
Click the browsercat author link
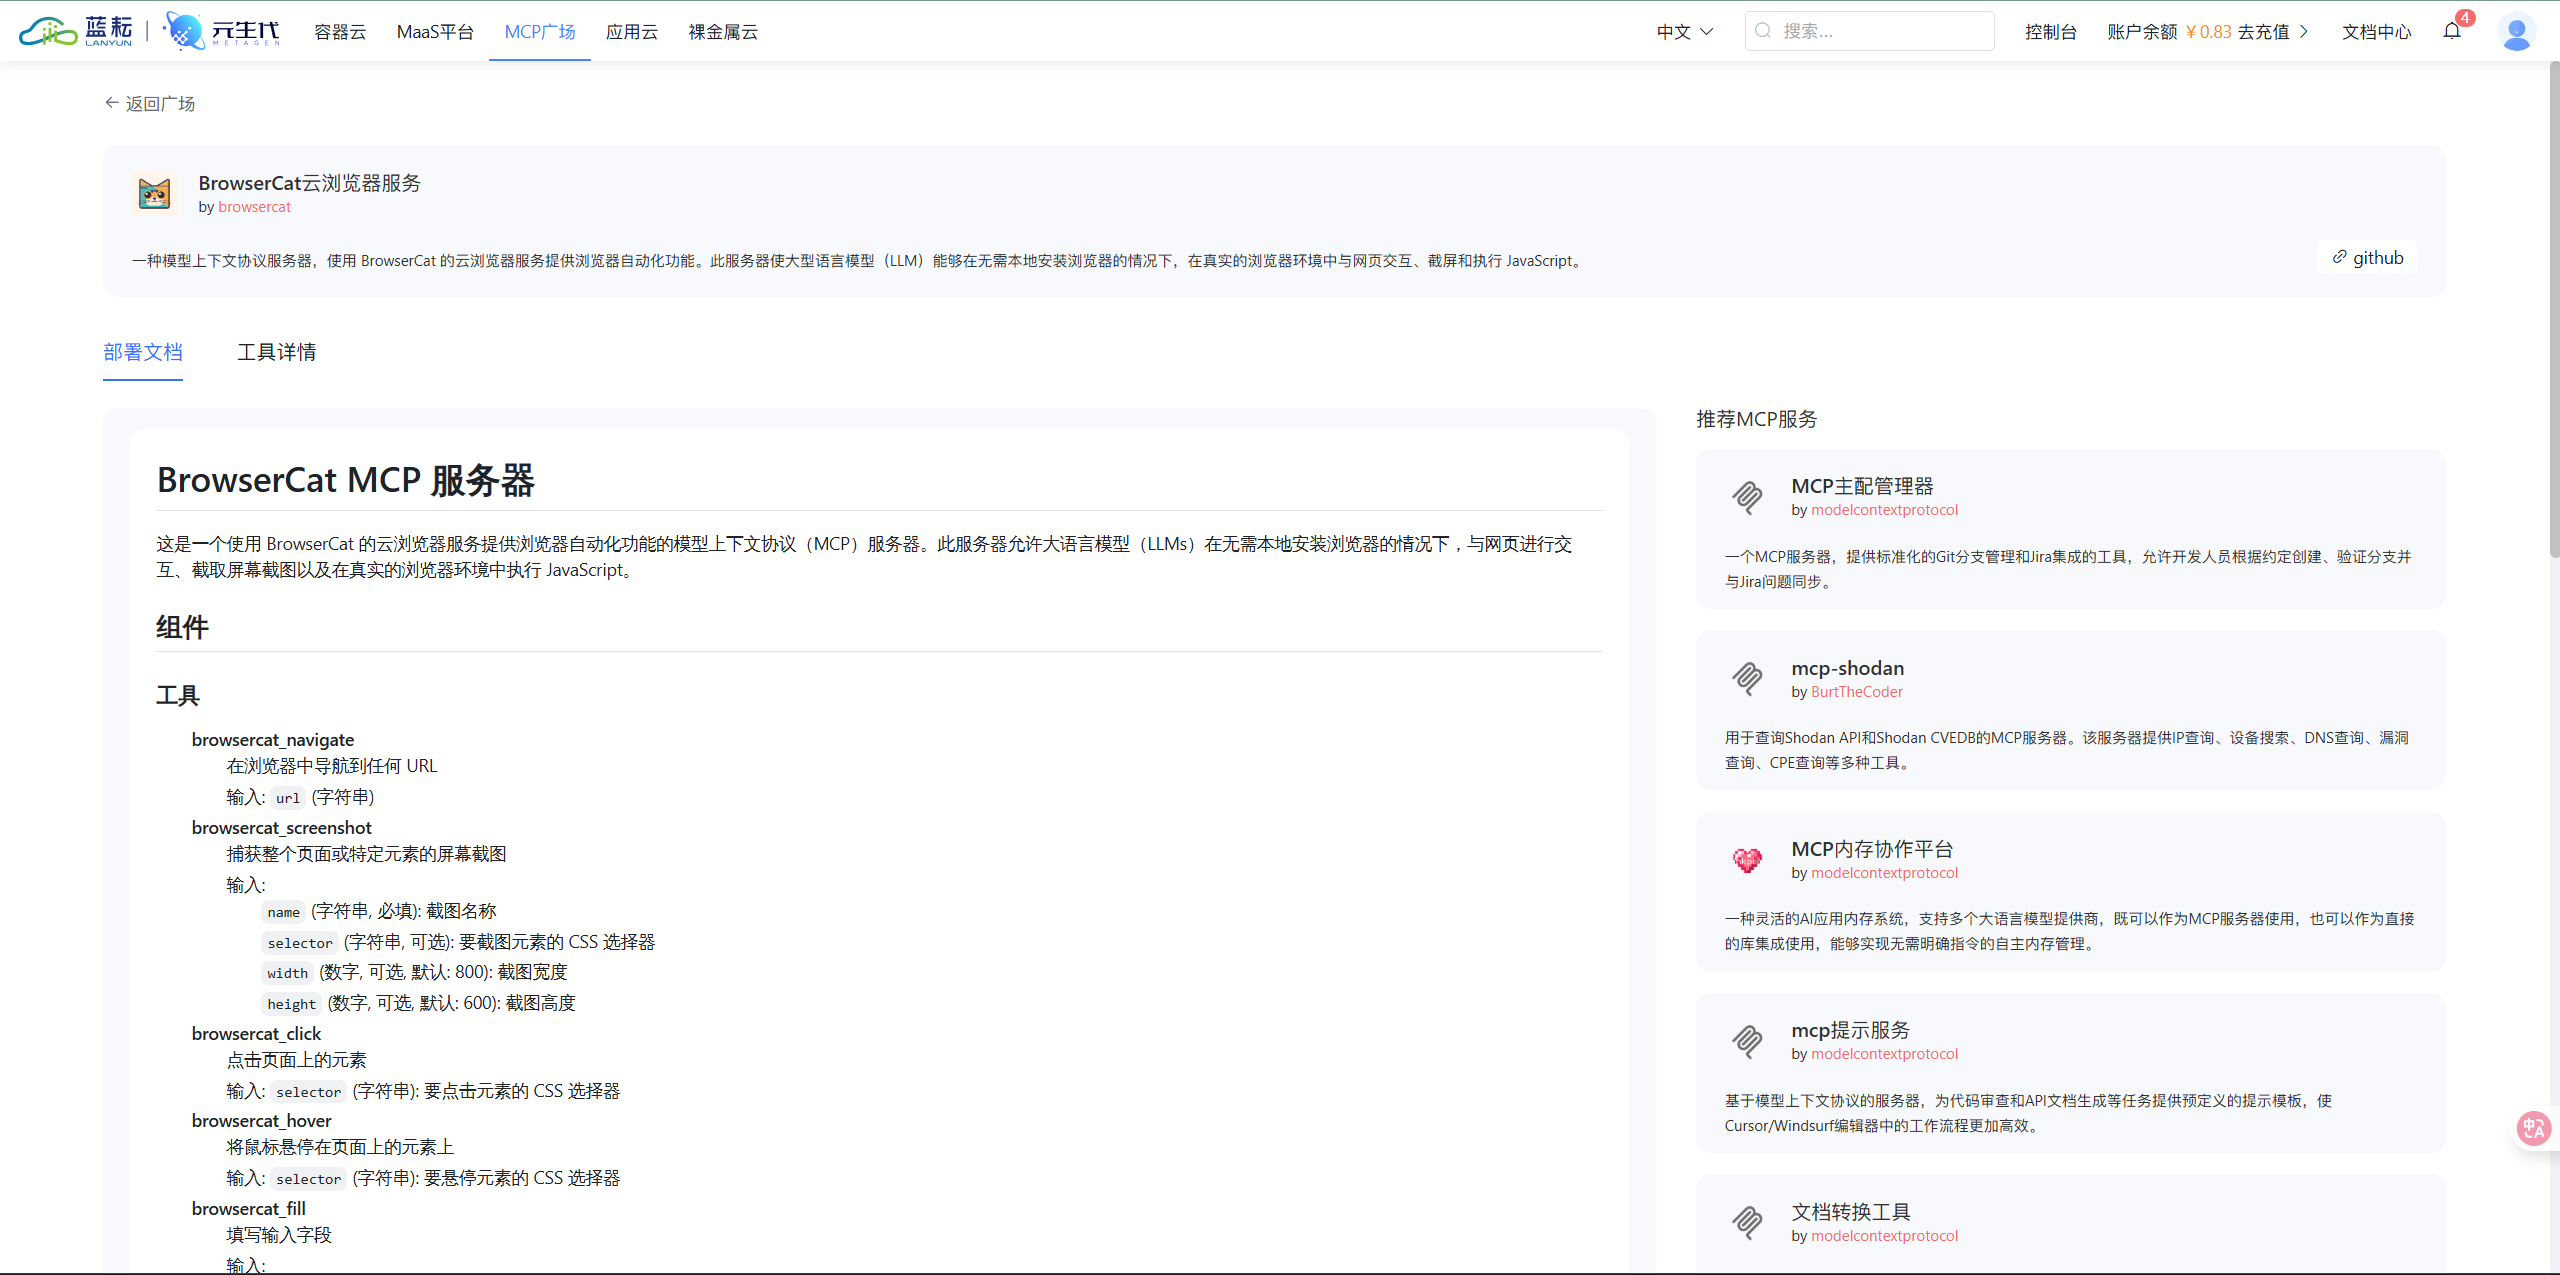[255, 207]
